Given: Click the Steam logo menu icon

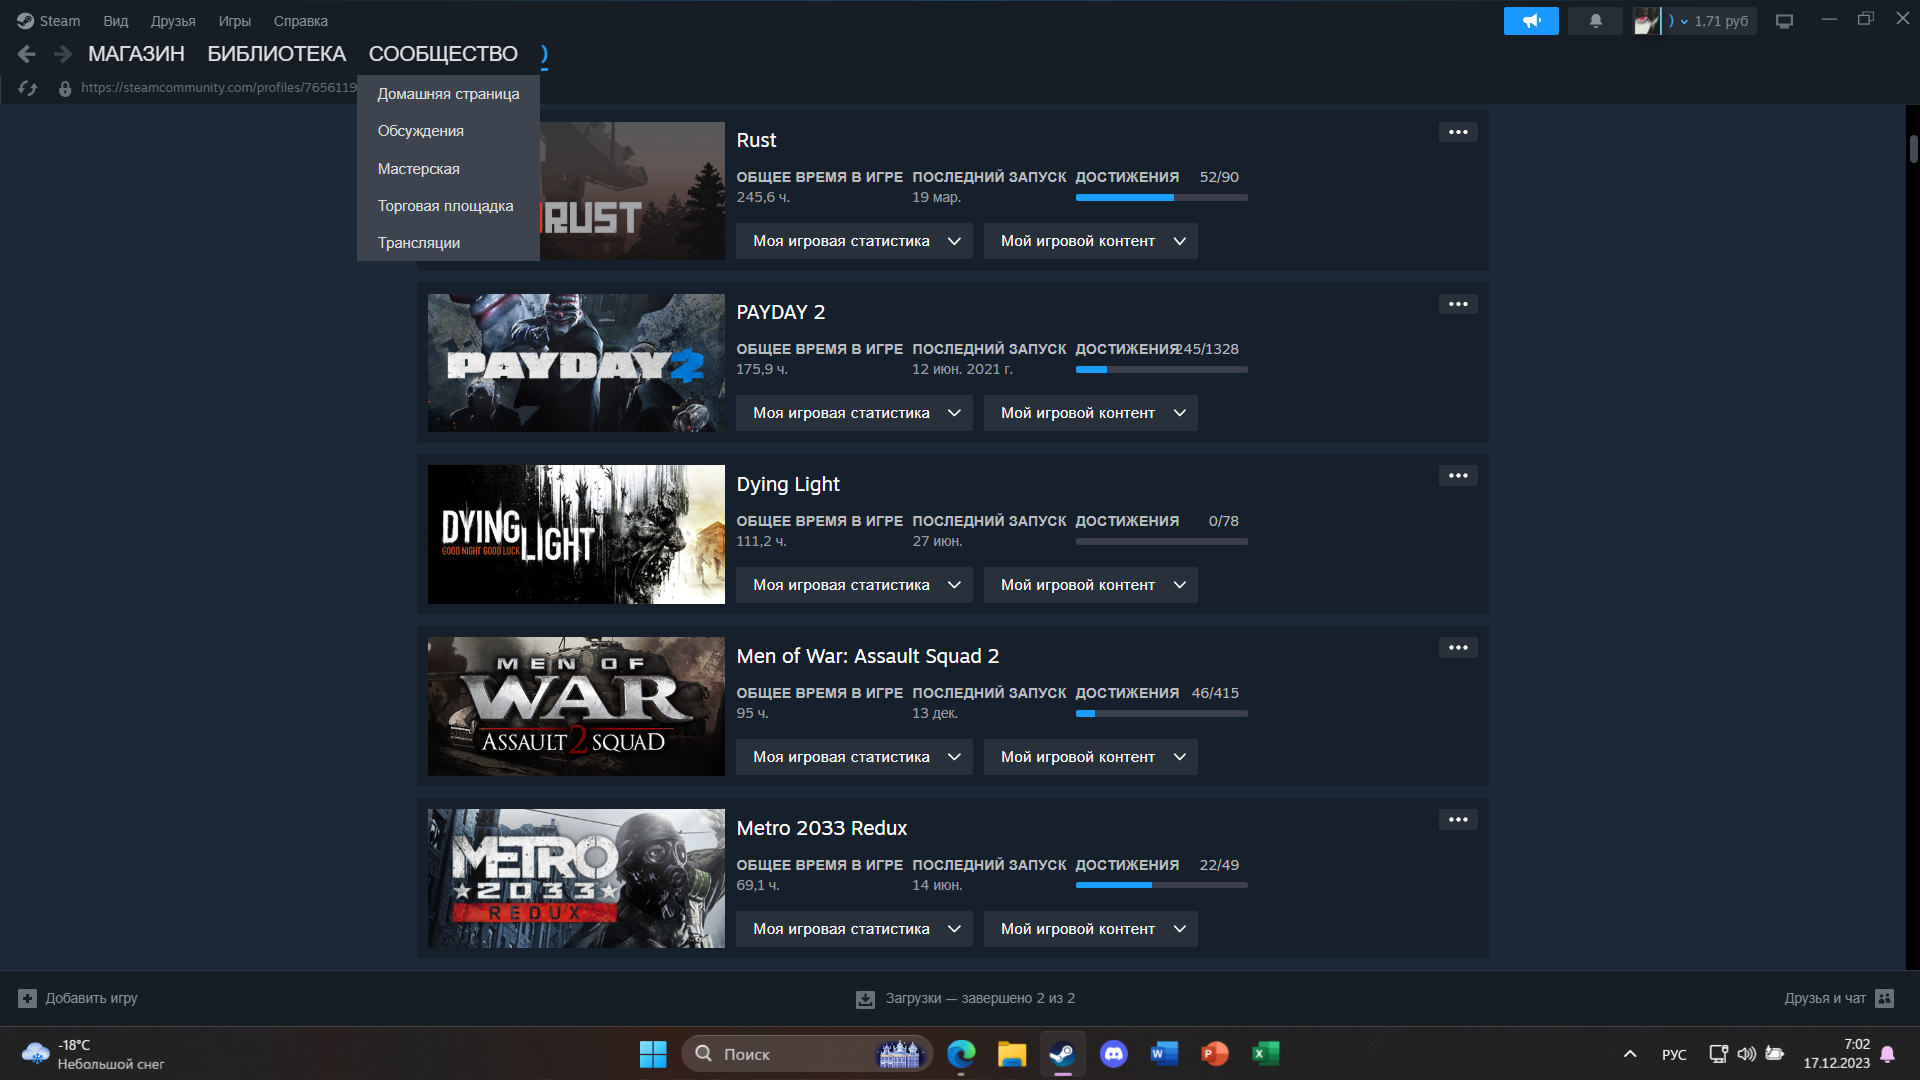Looking at the screenshot, I should (x=25, y=21).
